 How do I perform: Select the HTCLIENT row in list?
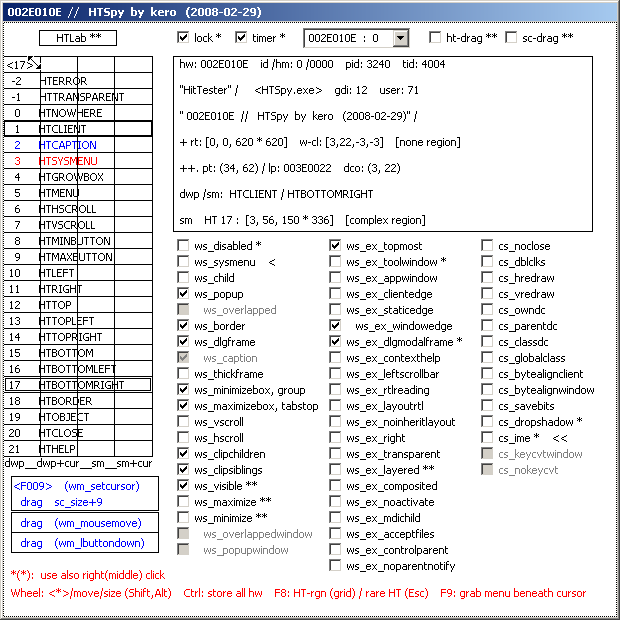pyautogui.click(x=78, y=129)
